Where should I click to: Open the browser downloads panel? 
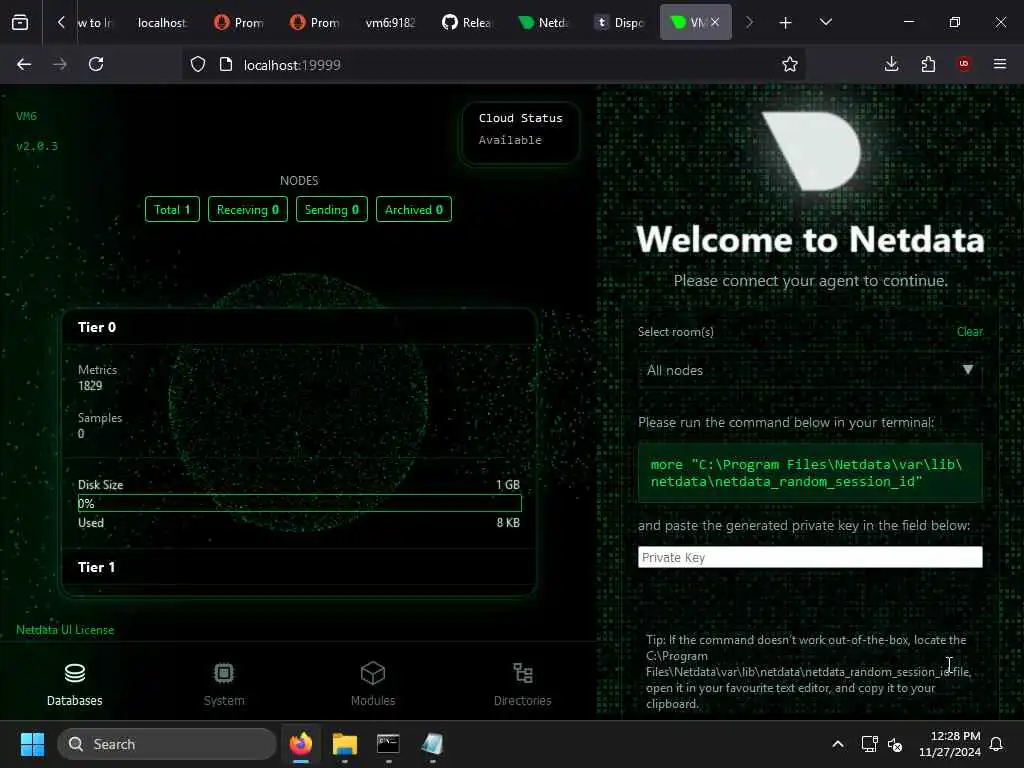click(x=891, y=64)
